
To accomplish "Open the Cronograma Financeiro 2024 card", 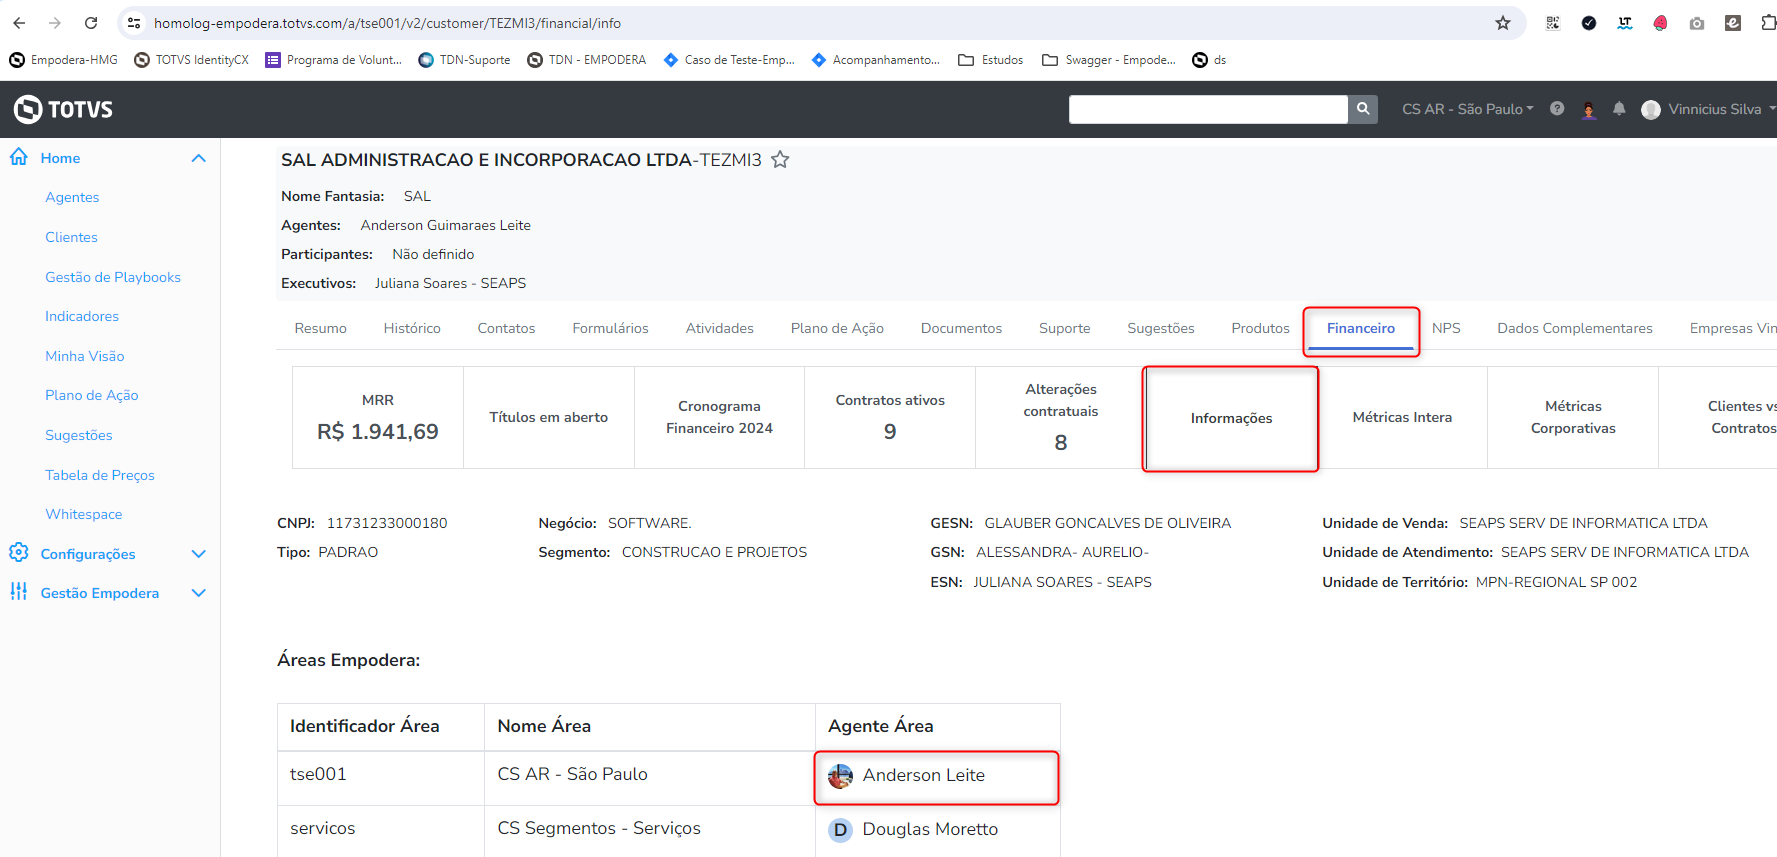I will (720, 417).
